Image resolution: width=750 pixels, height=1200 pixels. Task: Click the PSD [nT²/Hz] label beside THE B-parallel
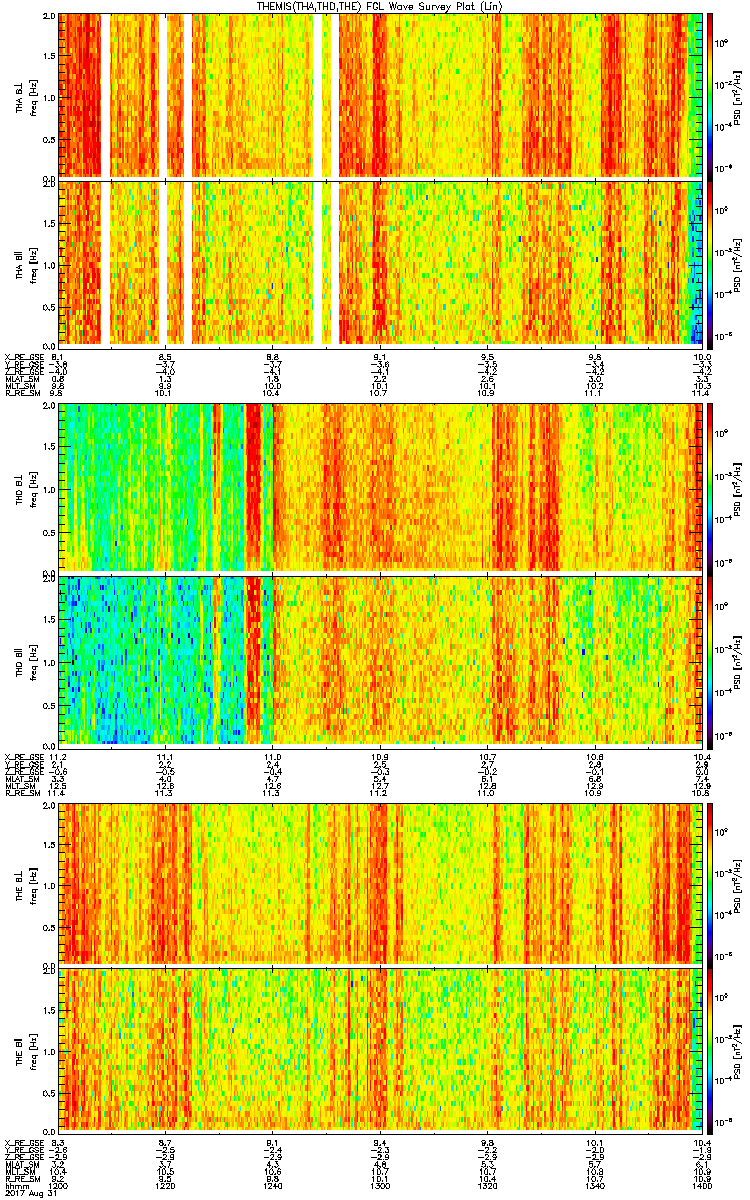tap(738, 1050)
